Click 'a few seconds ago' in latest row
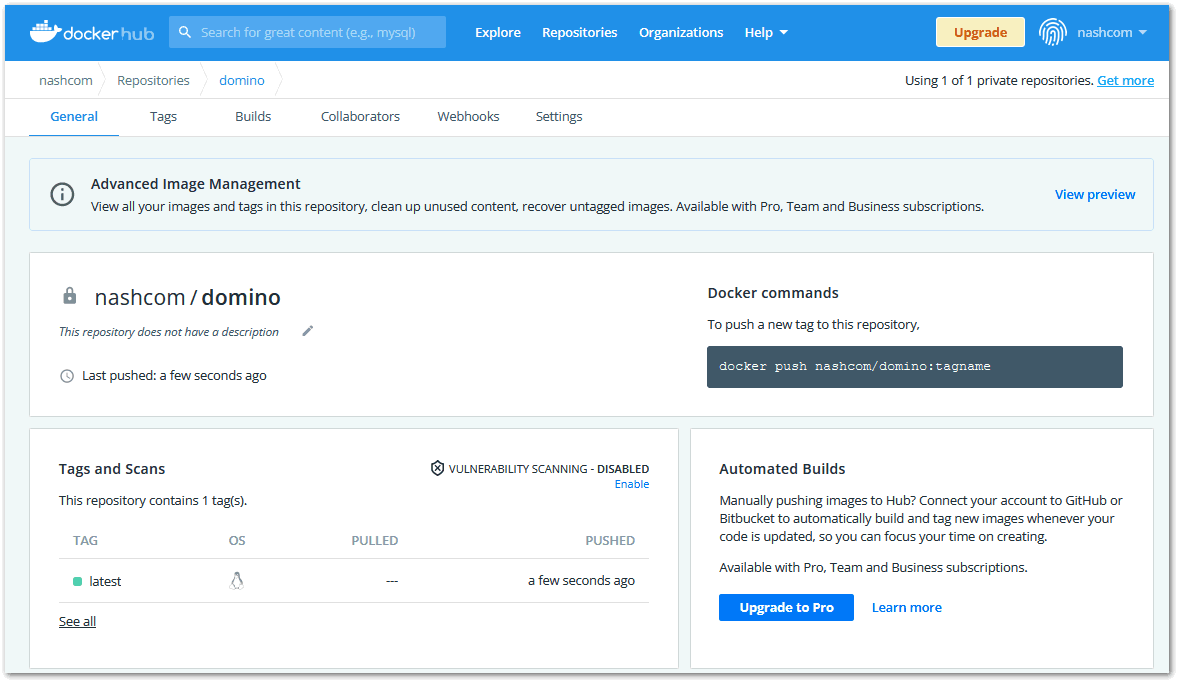Screen dimensions: 1178x682 tap(581, 581)
